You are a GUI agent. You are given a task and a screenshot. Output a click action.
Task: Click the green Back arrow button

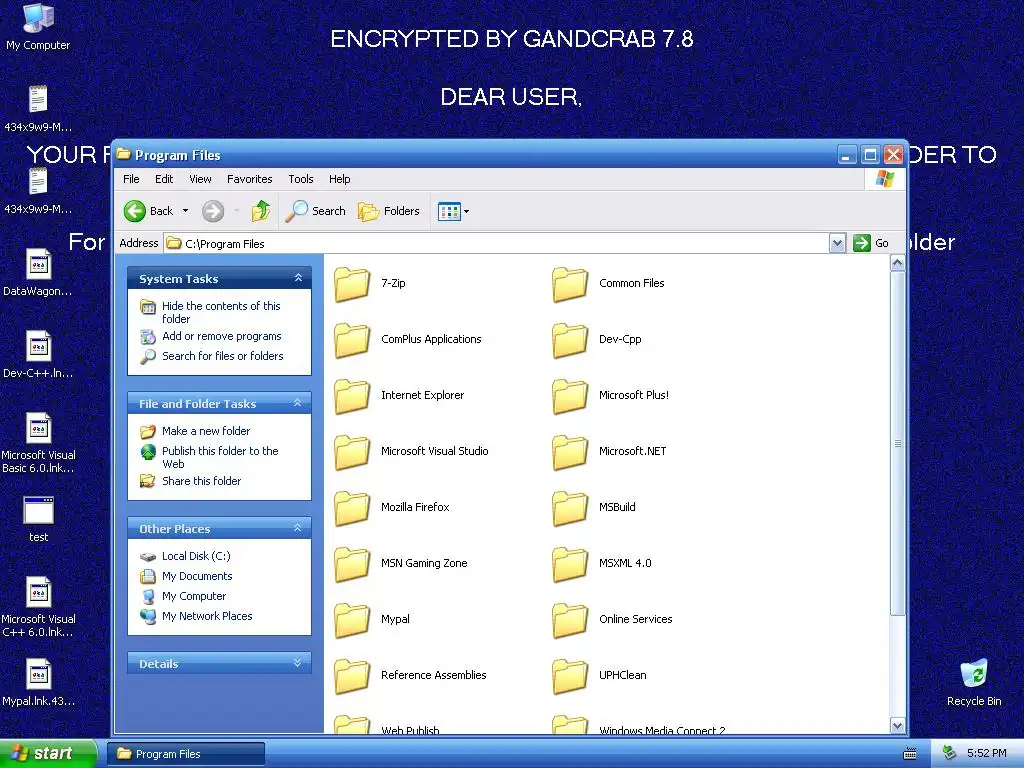click(x=135, y=211)
